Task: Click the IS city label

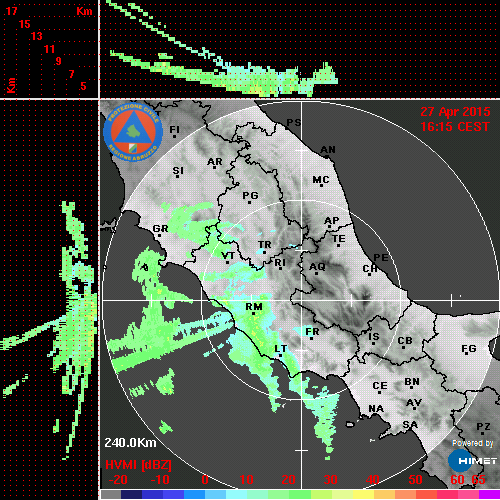Action: (374, 337)
